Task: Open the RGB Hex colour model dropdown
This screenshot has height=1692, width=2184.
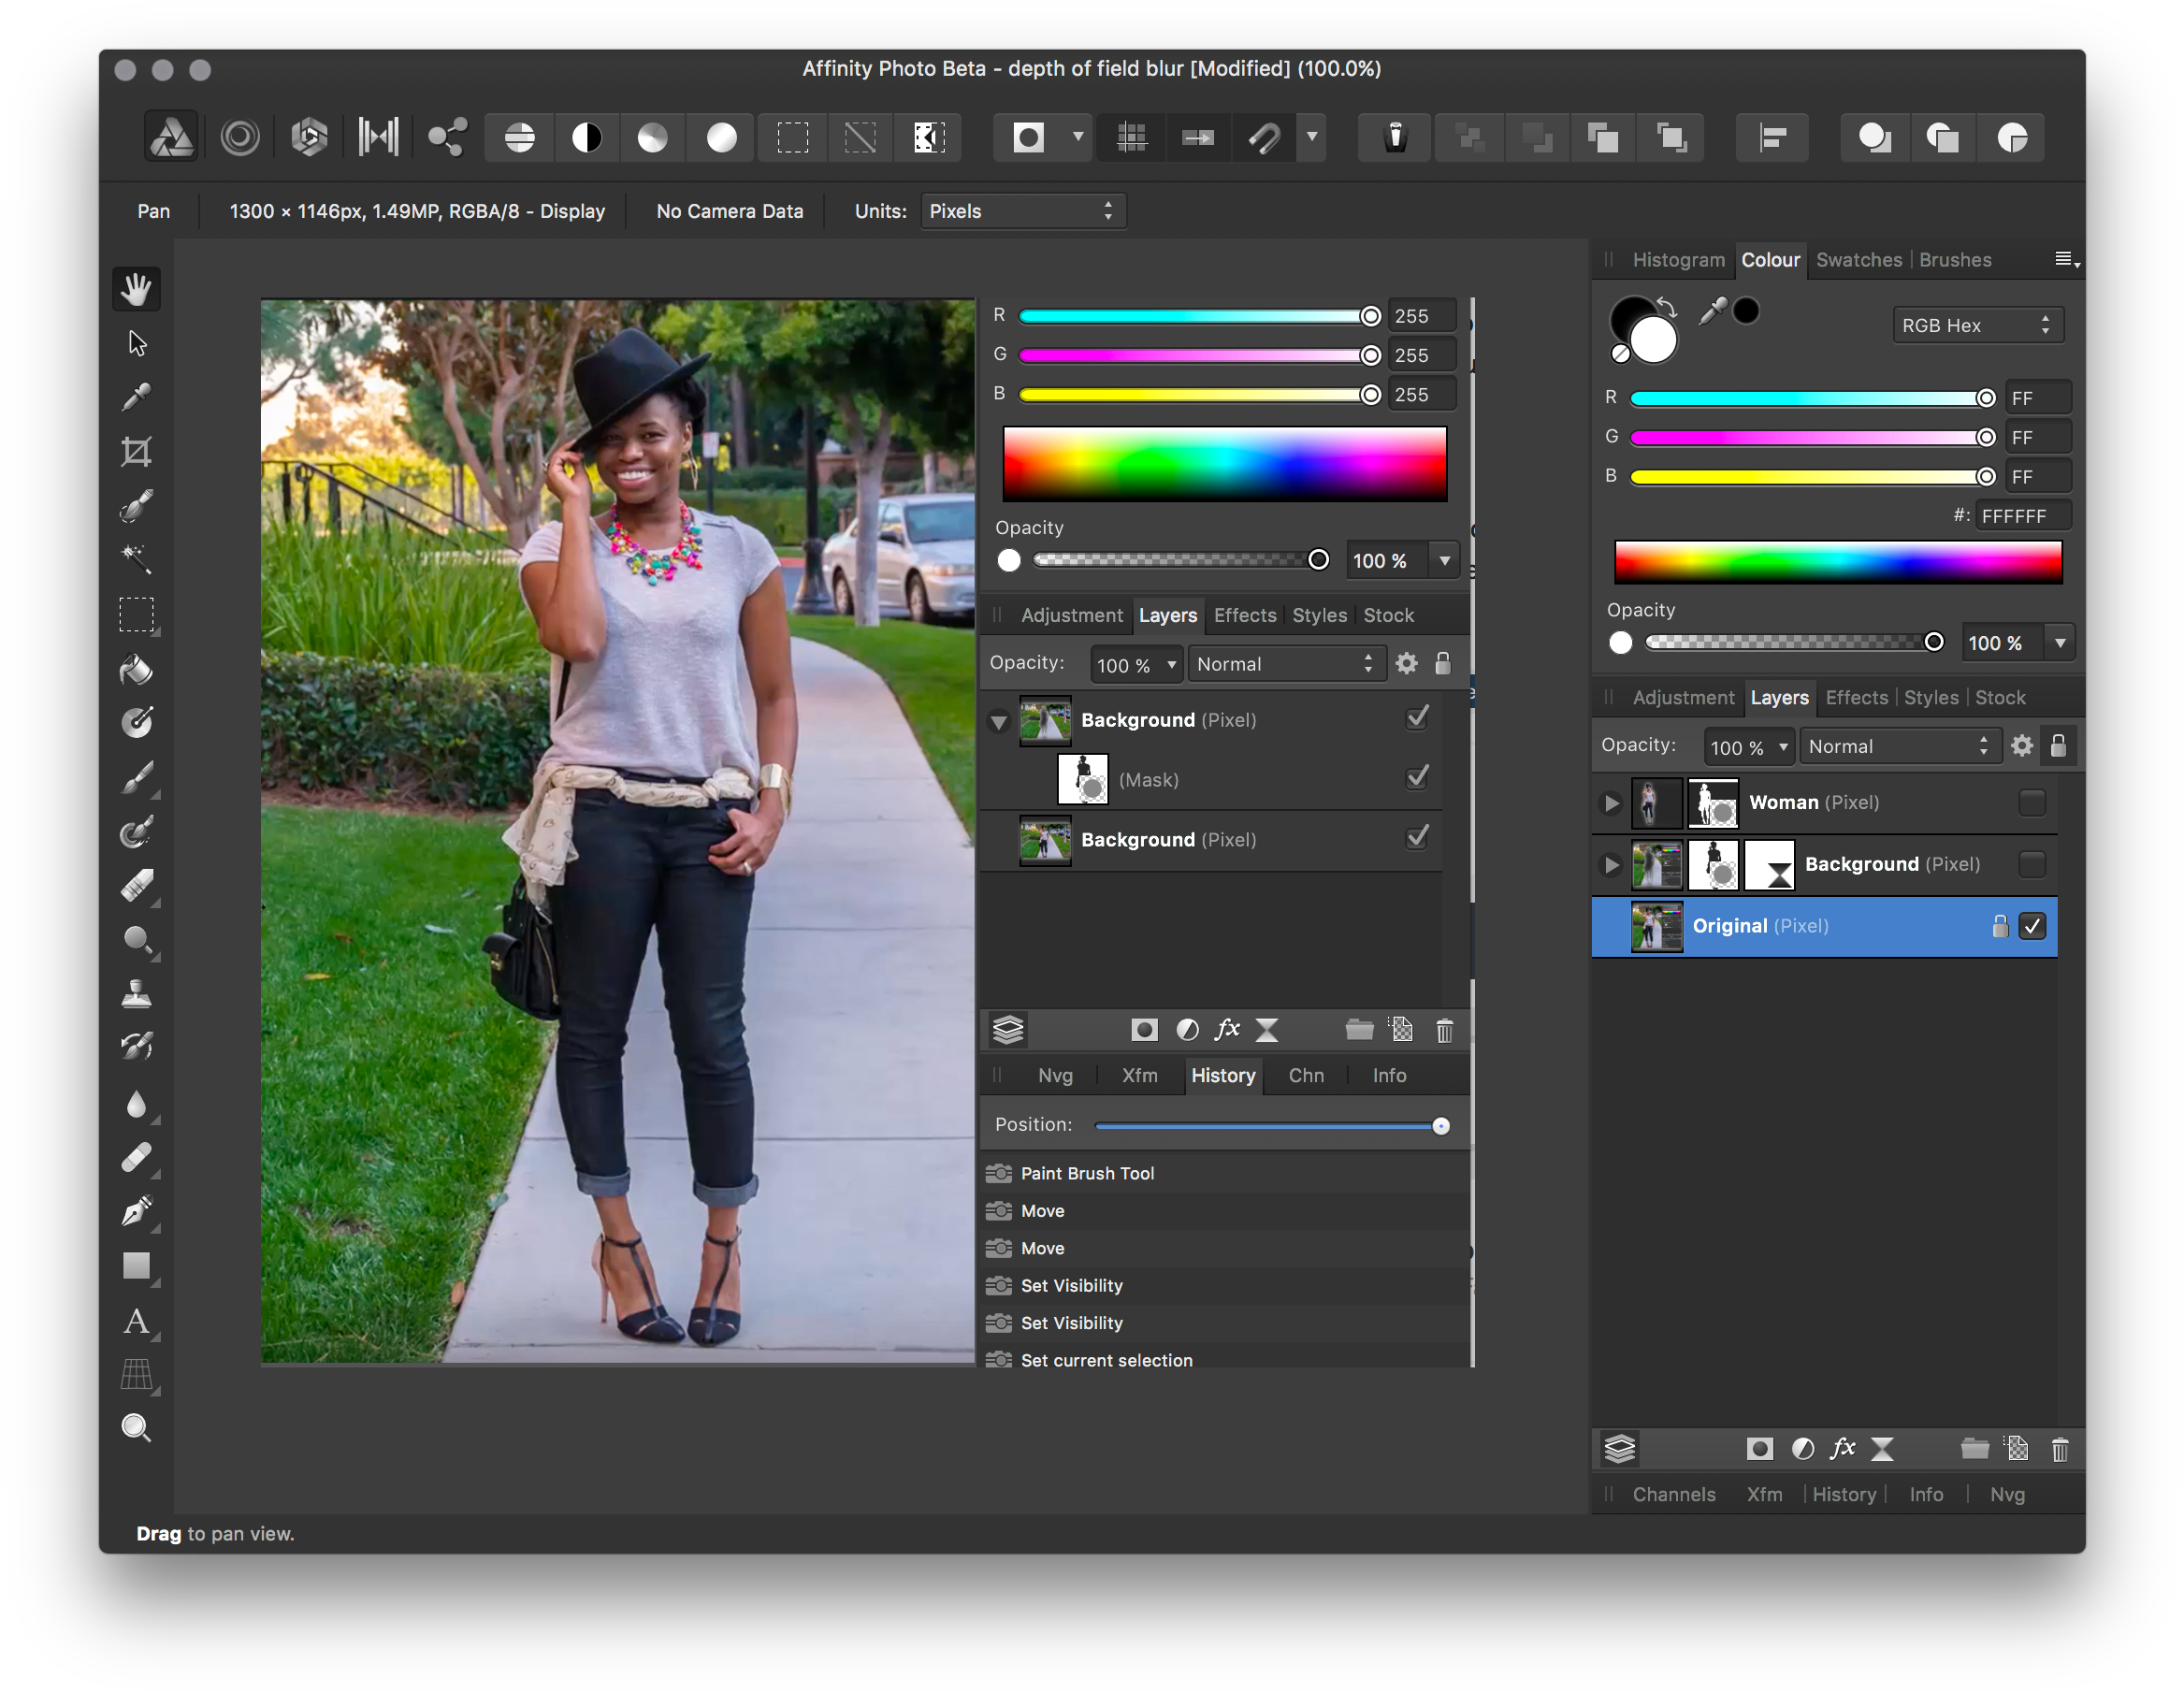Action: (x=1977, y=325)
